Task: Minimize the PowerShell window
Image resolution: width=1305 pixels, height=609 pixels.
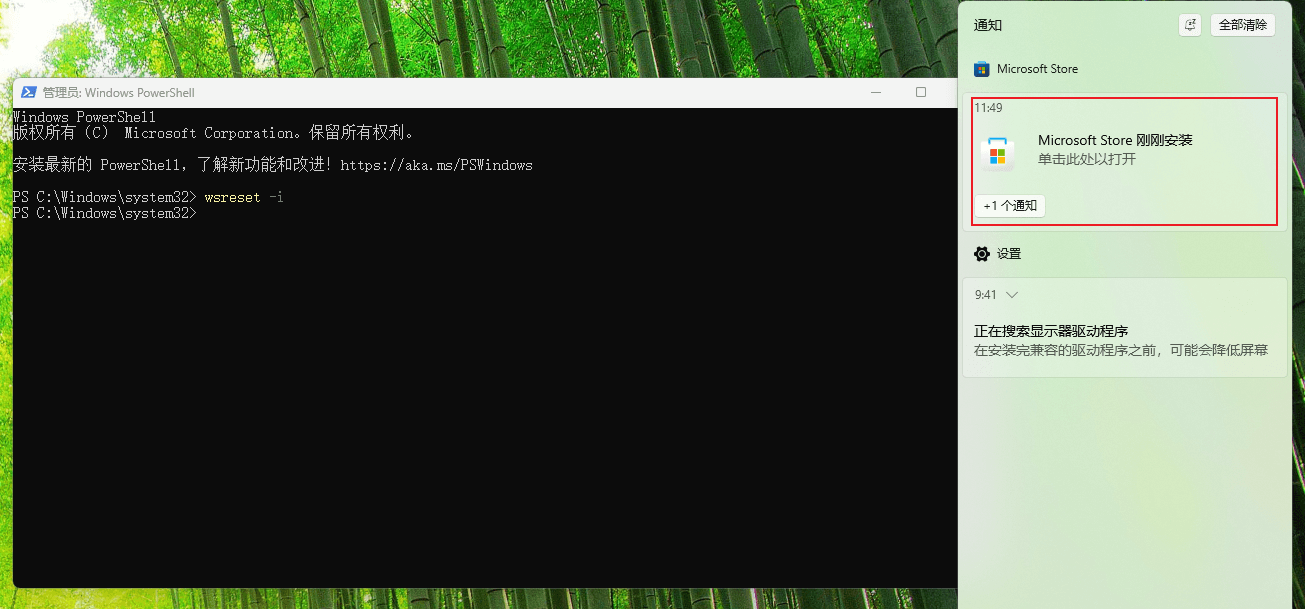Action: (876, 91)
